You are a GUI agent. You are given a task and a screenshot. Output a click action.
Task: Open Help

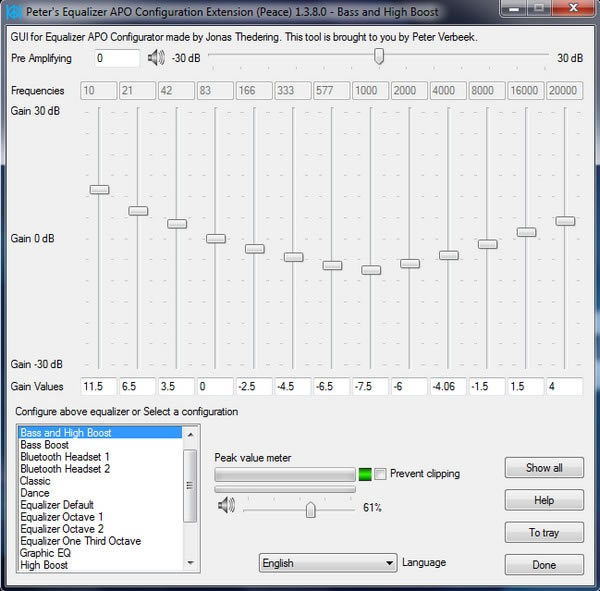[x=544, y=500]
